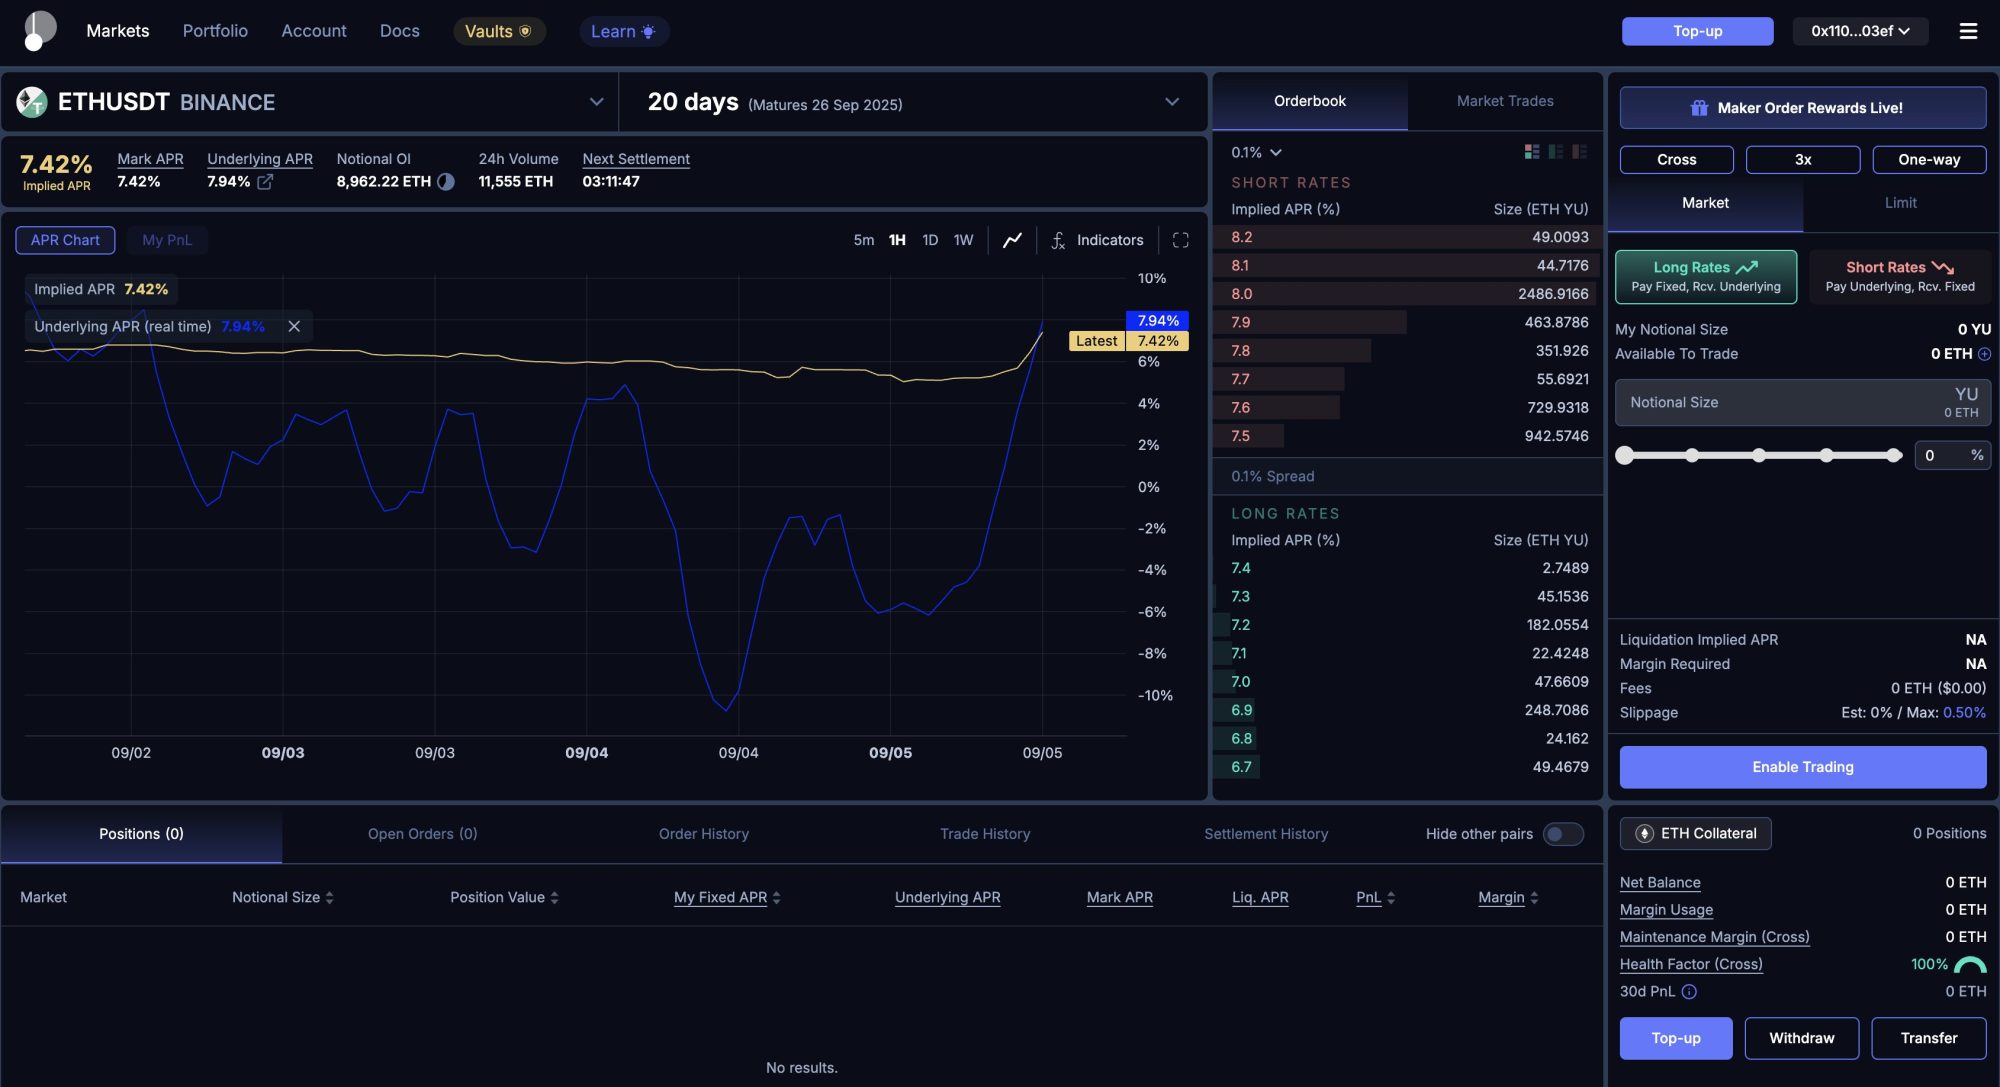This screenshot has height=1087, width=2000.
Task: Switch to the Market Trades tab
Action: (x=1504, y=101)
